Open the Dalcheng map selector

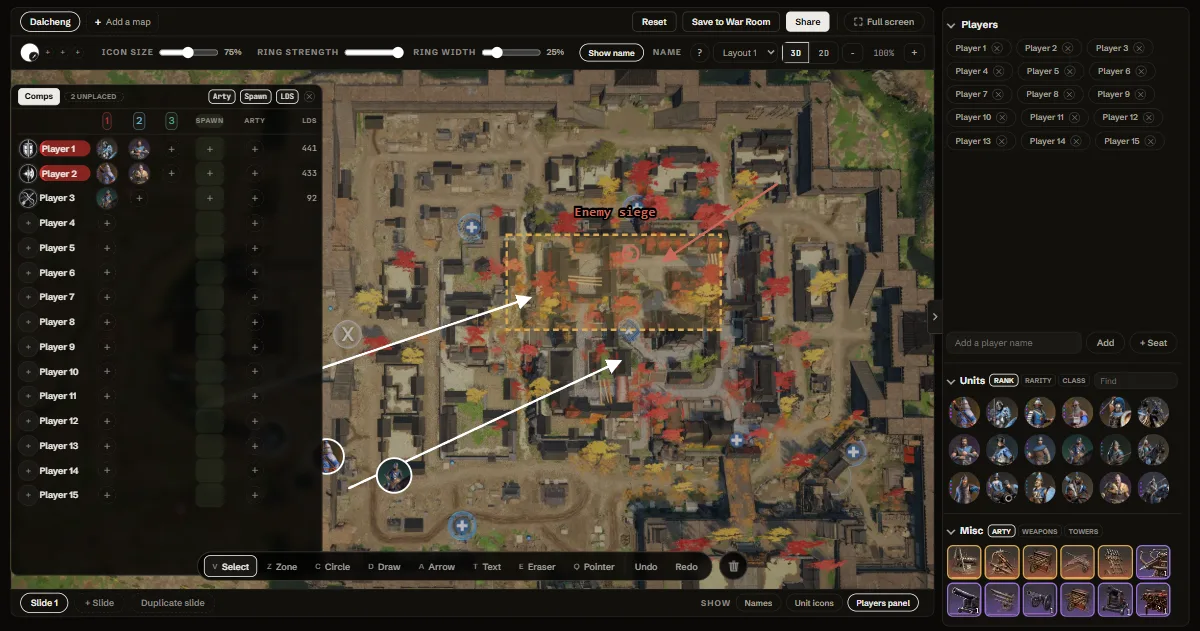[x=50, y=22]
